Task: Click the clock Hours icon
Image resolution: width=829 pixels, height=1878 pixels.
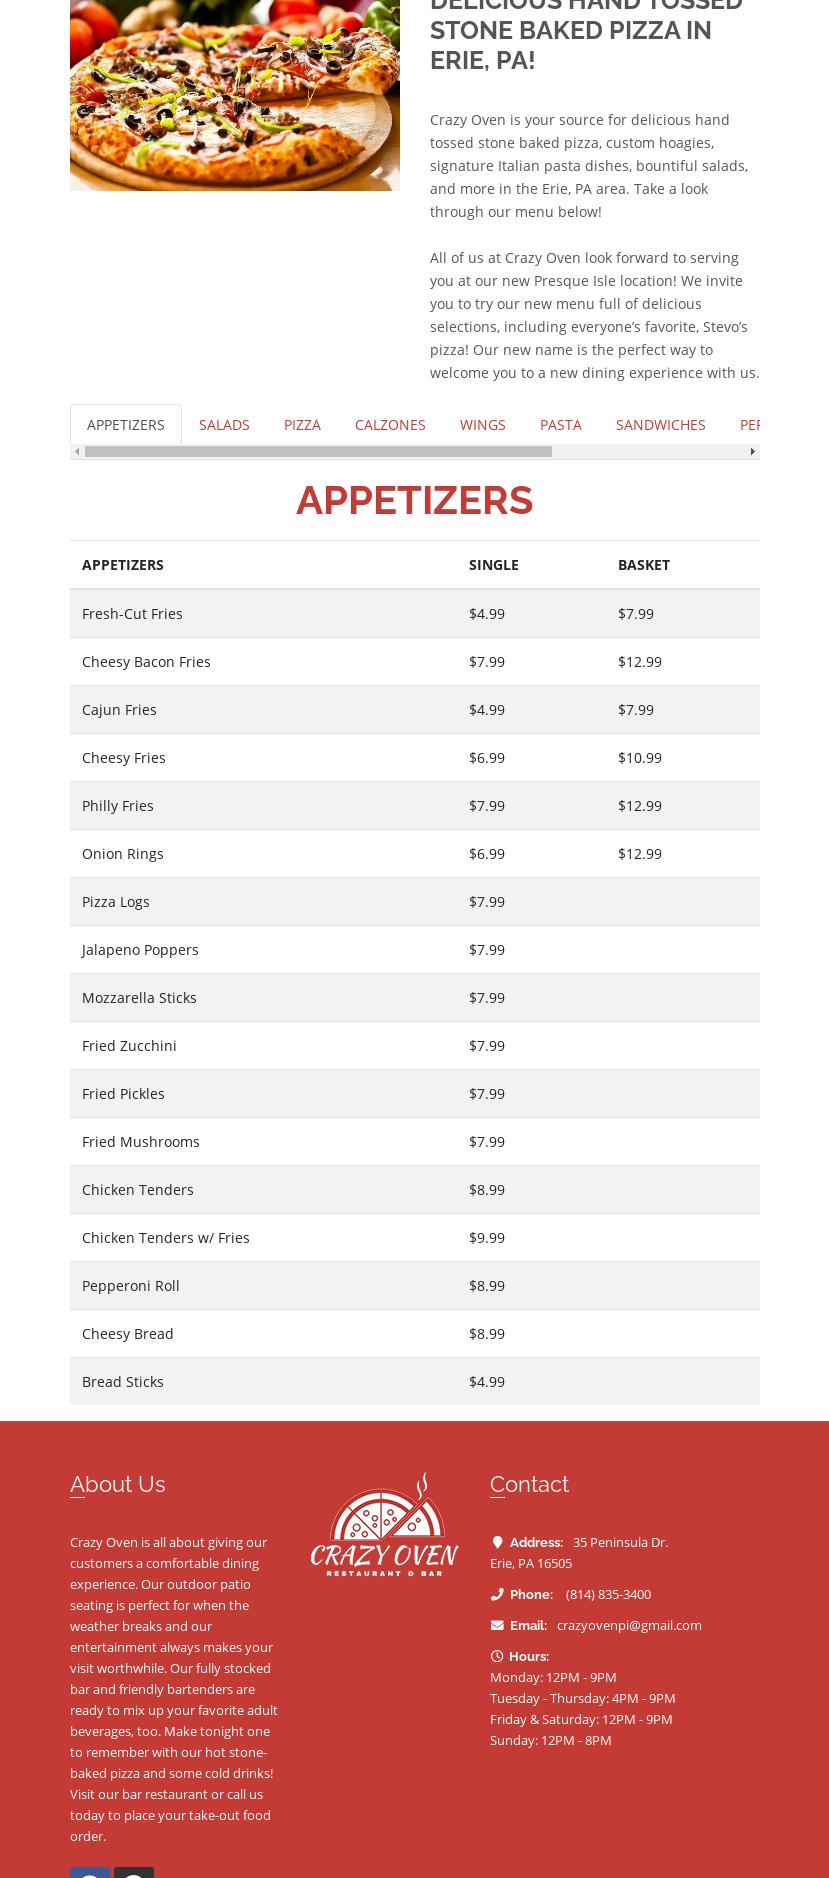Action: pos(497,1656)
